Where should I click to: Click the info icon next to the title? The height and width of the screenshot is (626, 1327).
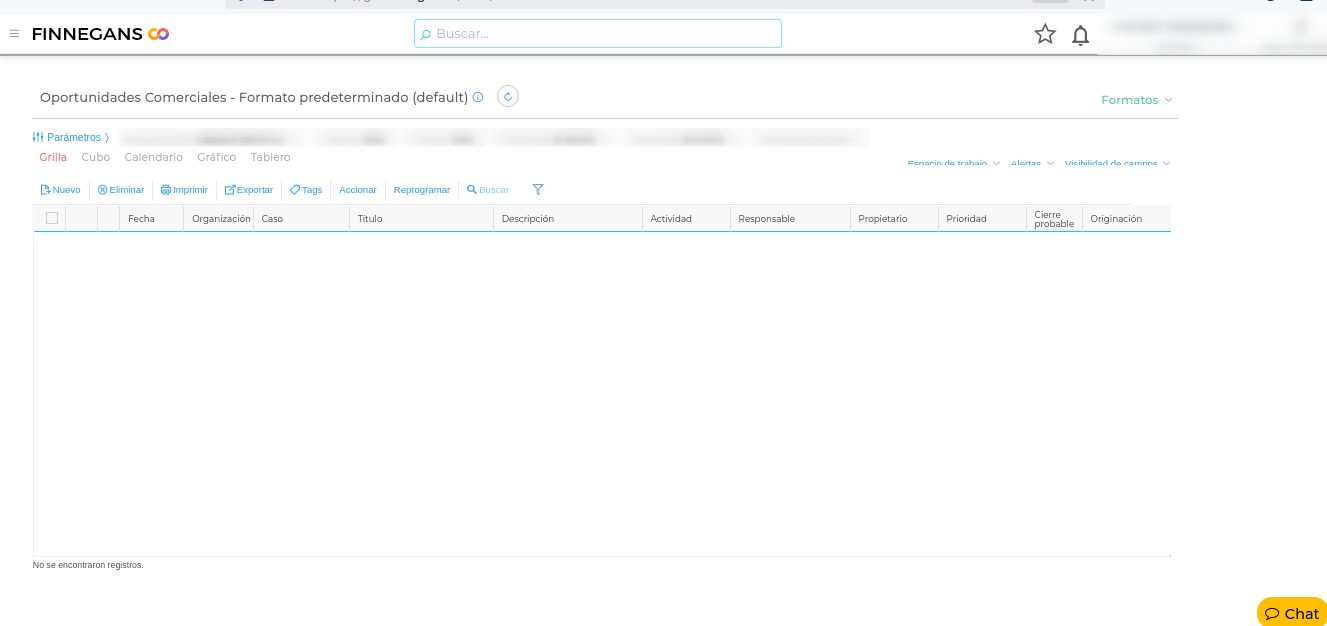click(478, 97)
